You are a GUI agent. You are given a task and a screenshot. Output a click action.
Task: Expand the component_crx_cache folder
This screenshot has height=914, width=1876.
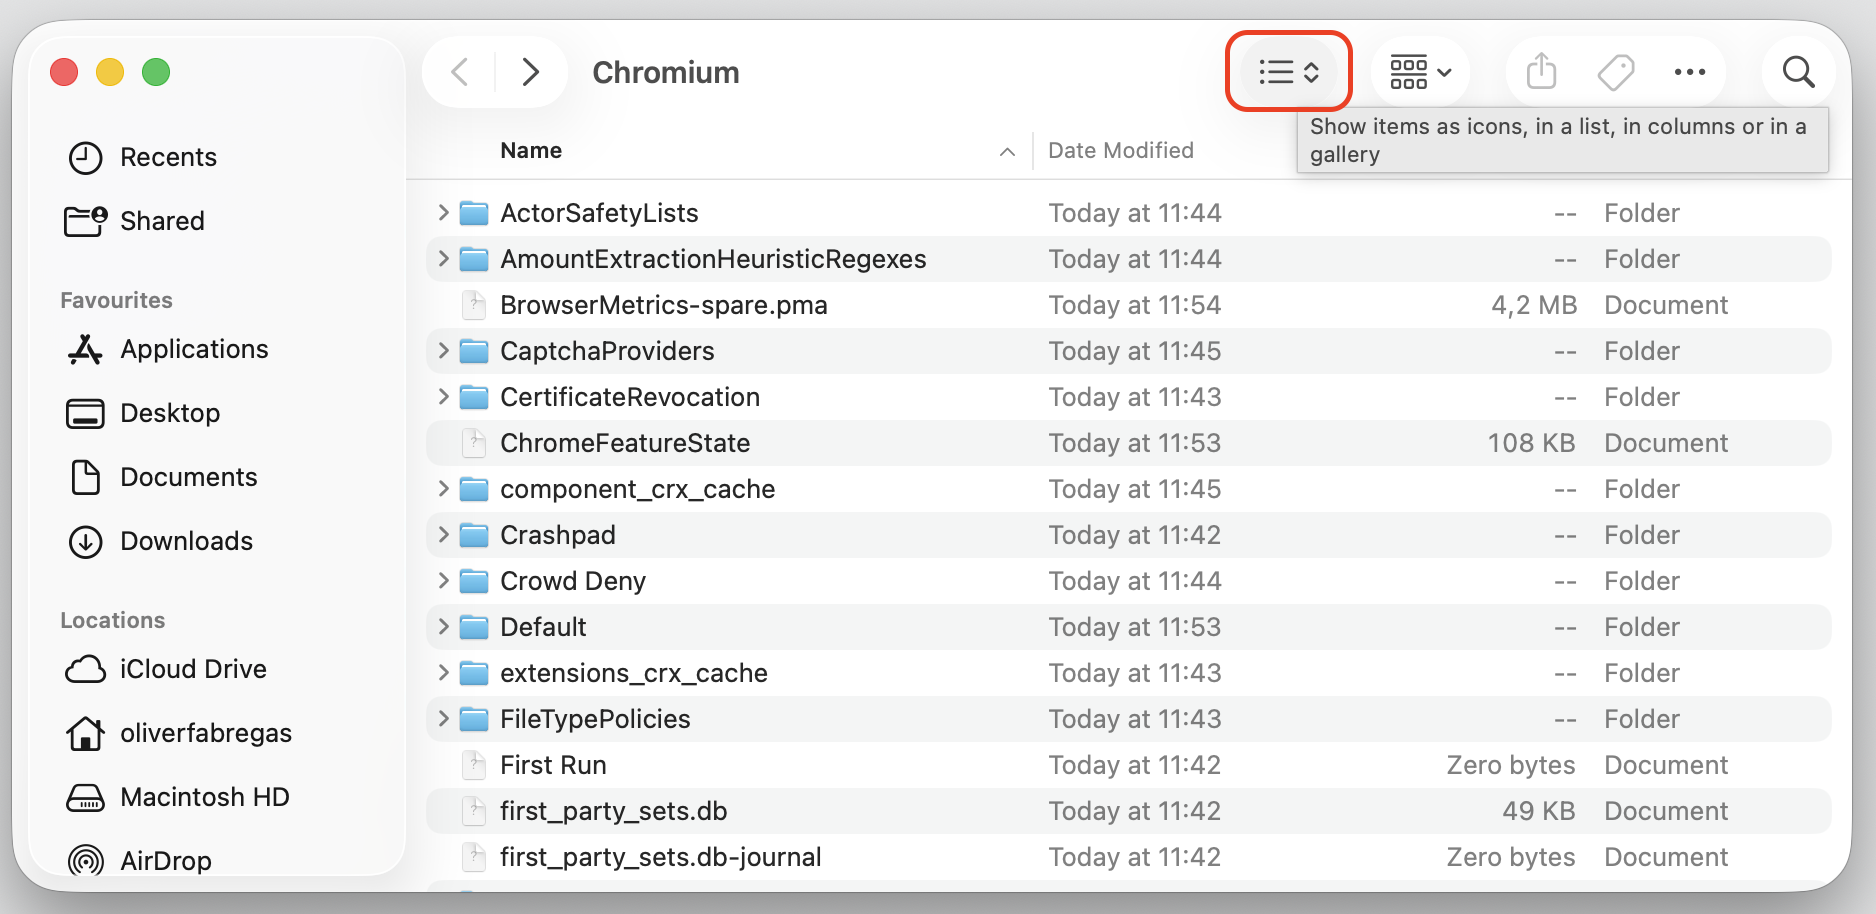(x=443, y=489)
